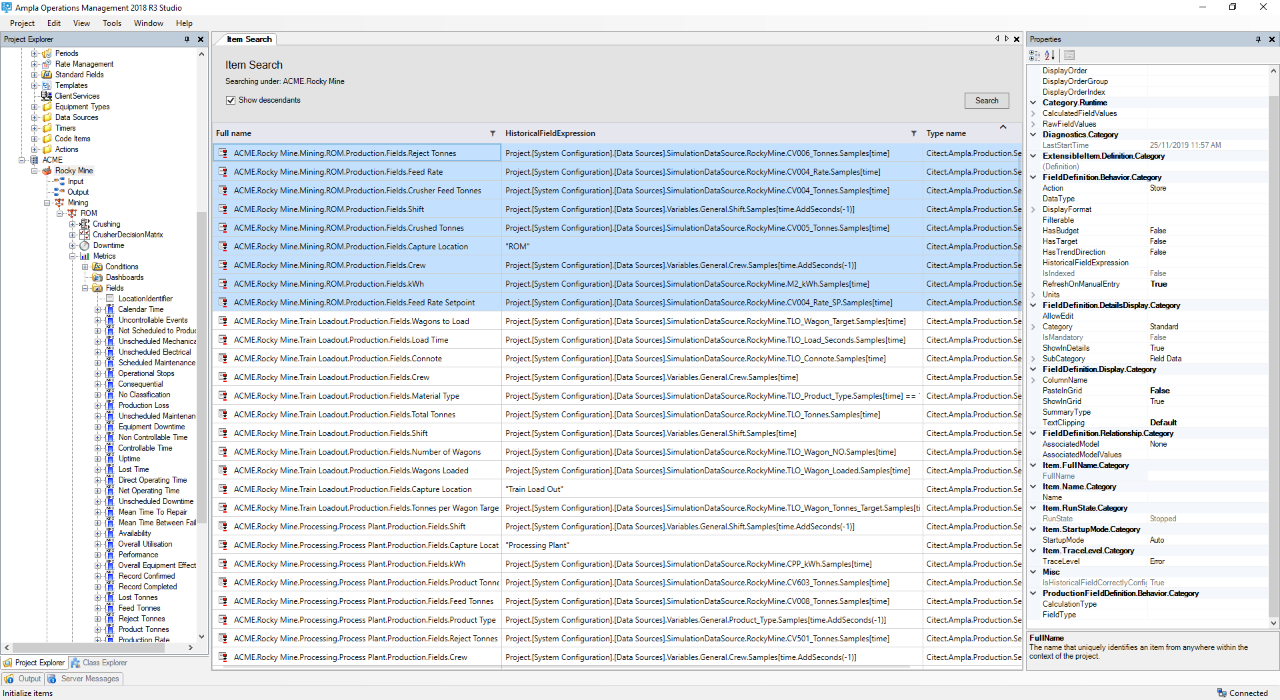Image resolution: width=1280 pixels, height=700 pixels.
Task: Expand the CalculatedFieldValues property
Action: pos(1034,113)
